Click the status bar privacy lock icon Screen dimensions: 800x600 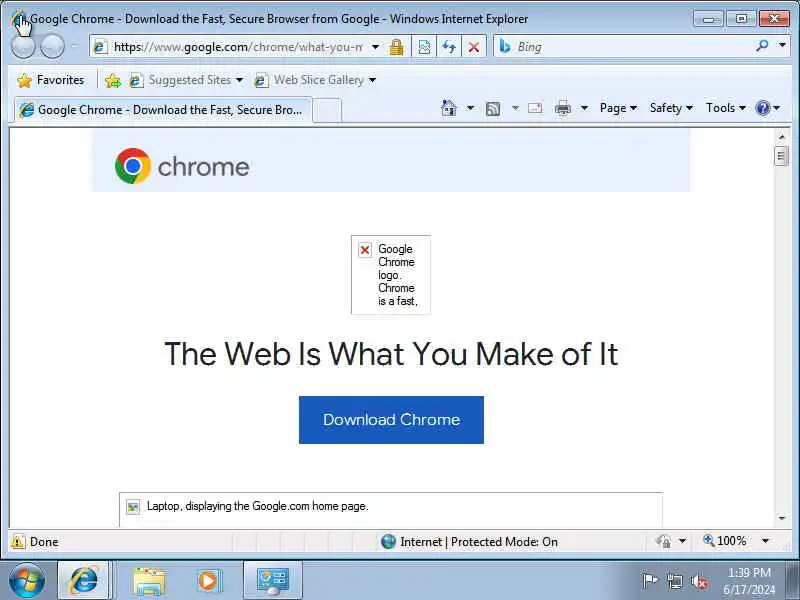coord(663,541)
